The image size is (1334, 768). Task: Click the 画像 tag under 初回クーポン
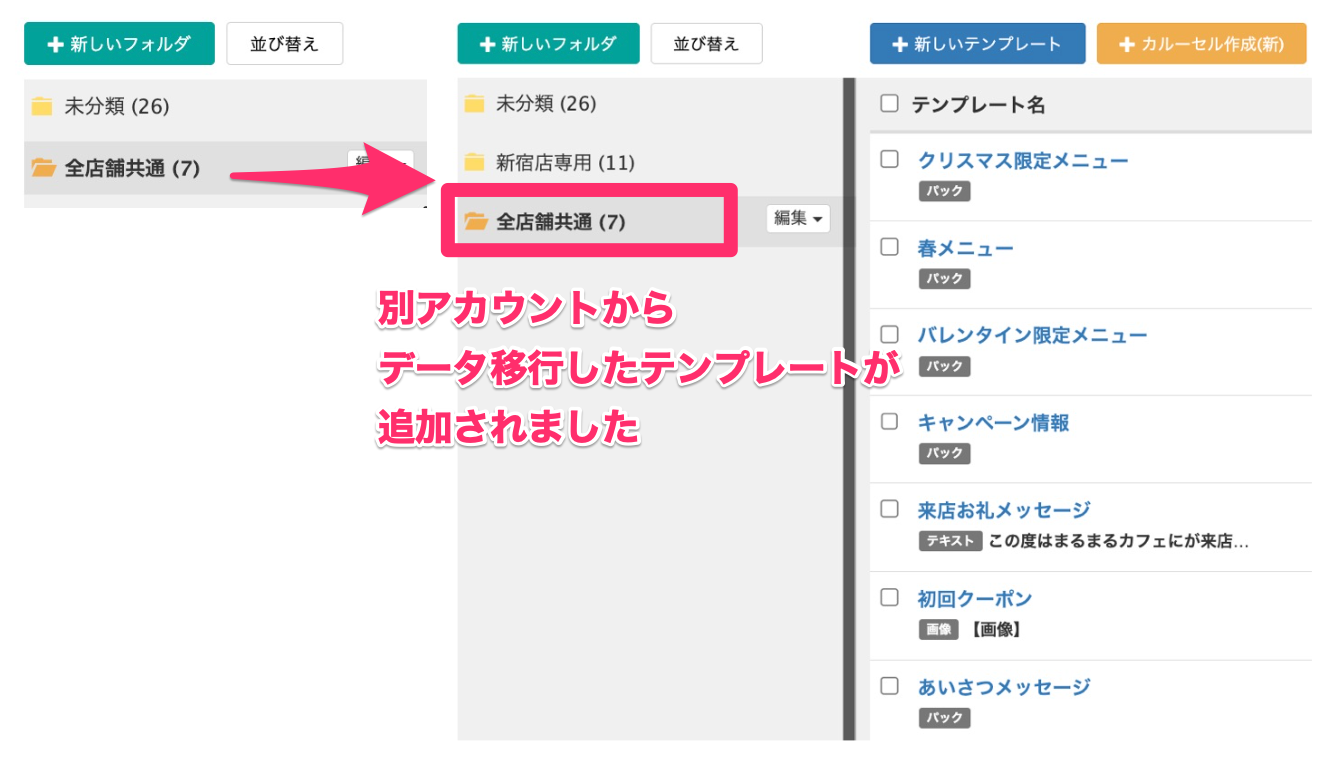click(938, 630)
